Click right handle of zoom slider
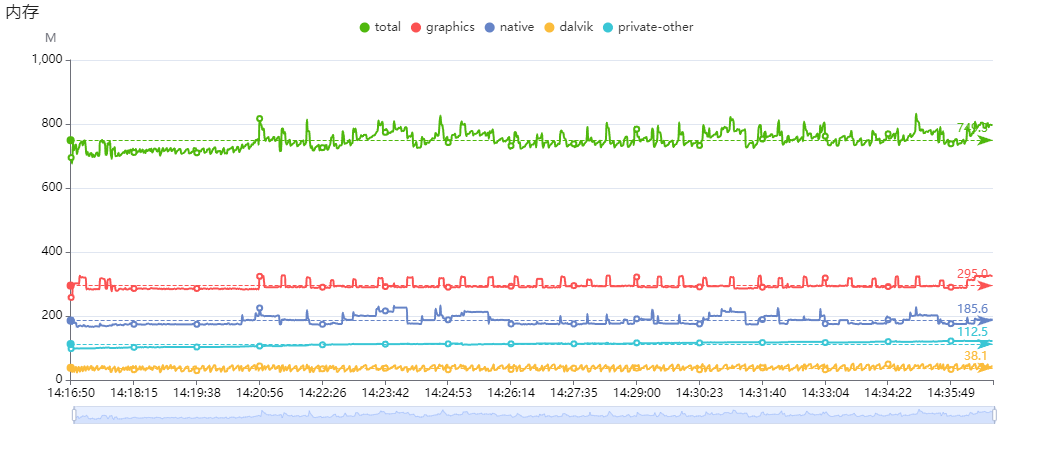The height and width of the screenshot is (450, 1053). (x=994, y=415)
